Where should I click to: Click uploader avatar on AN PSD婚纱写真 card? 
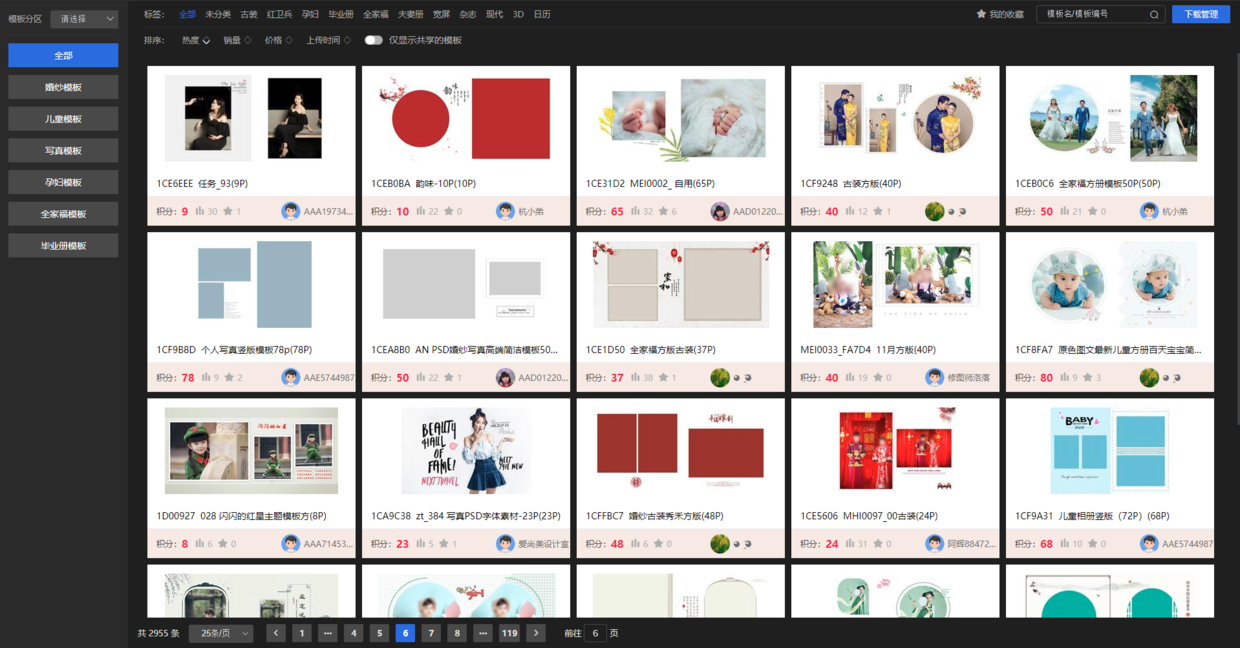(505, 378)
